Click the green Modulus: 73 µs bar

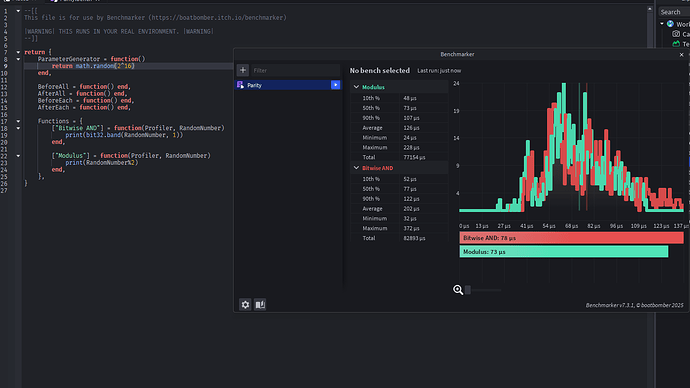point(564,252)
